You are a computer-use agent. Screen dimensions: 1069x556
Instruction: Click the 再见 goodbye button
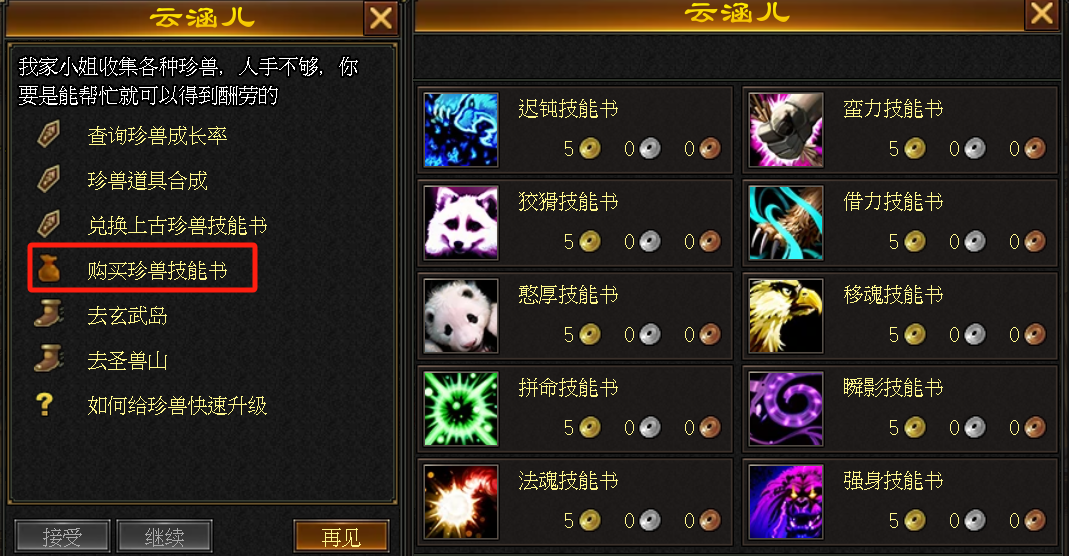pyautogui.click(x=341, y=537)
